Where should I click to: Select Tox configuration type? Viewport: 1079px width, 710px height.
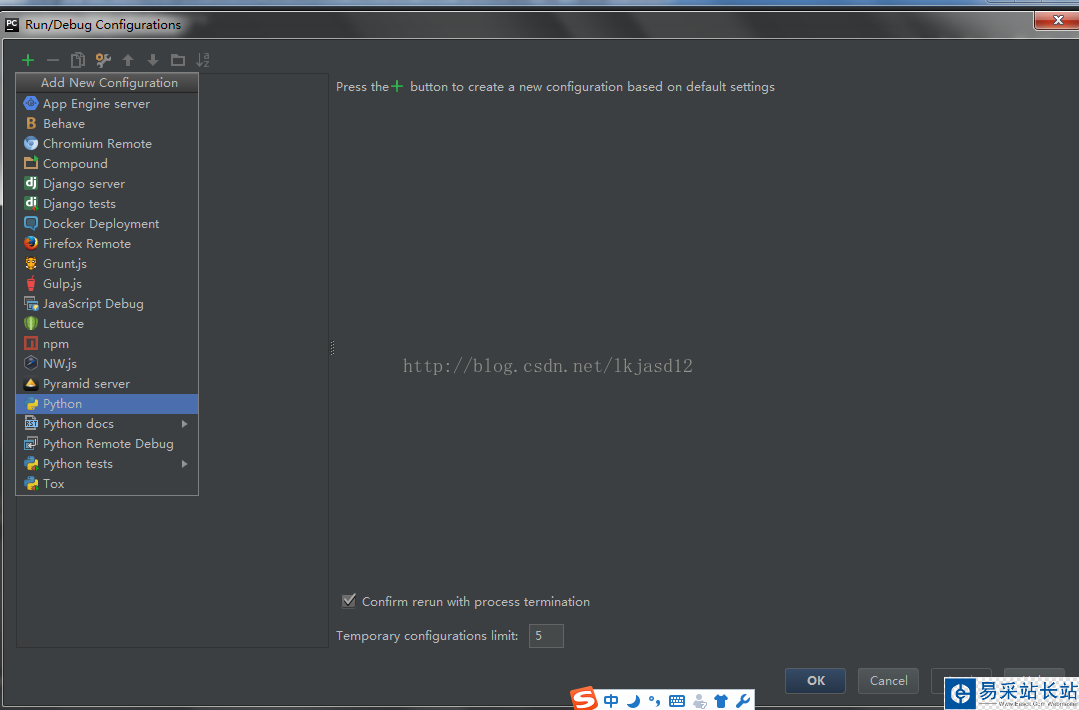coord(107,484)
